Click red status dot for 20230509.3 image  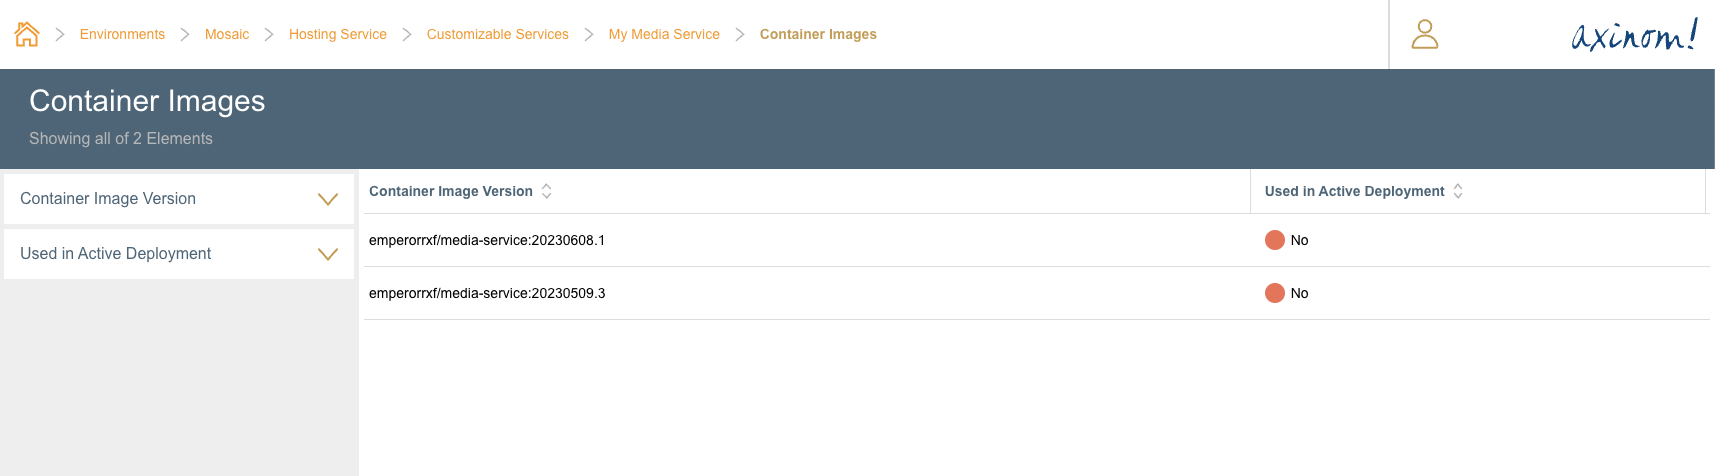[x=1275, y=293]
